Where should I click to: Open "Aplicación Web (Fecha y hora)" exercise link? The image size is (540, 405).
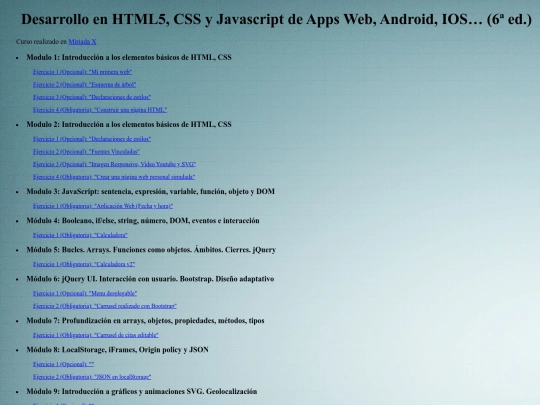[103, 206]
